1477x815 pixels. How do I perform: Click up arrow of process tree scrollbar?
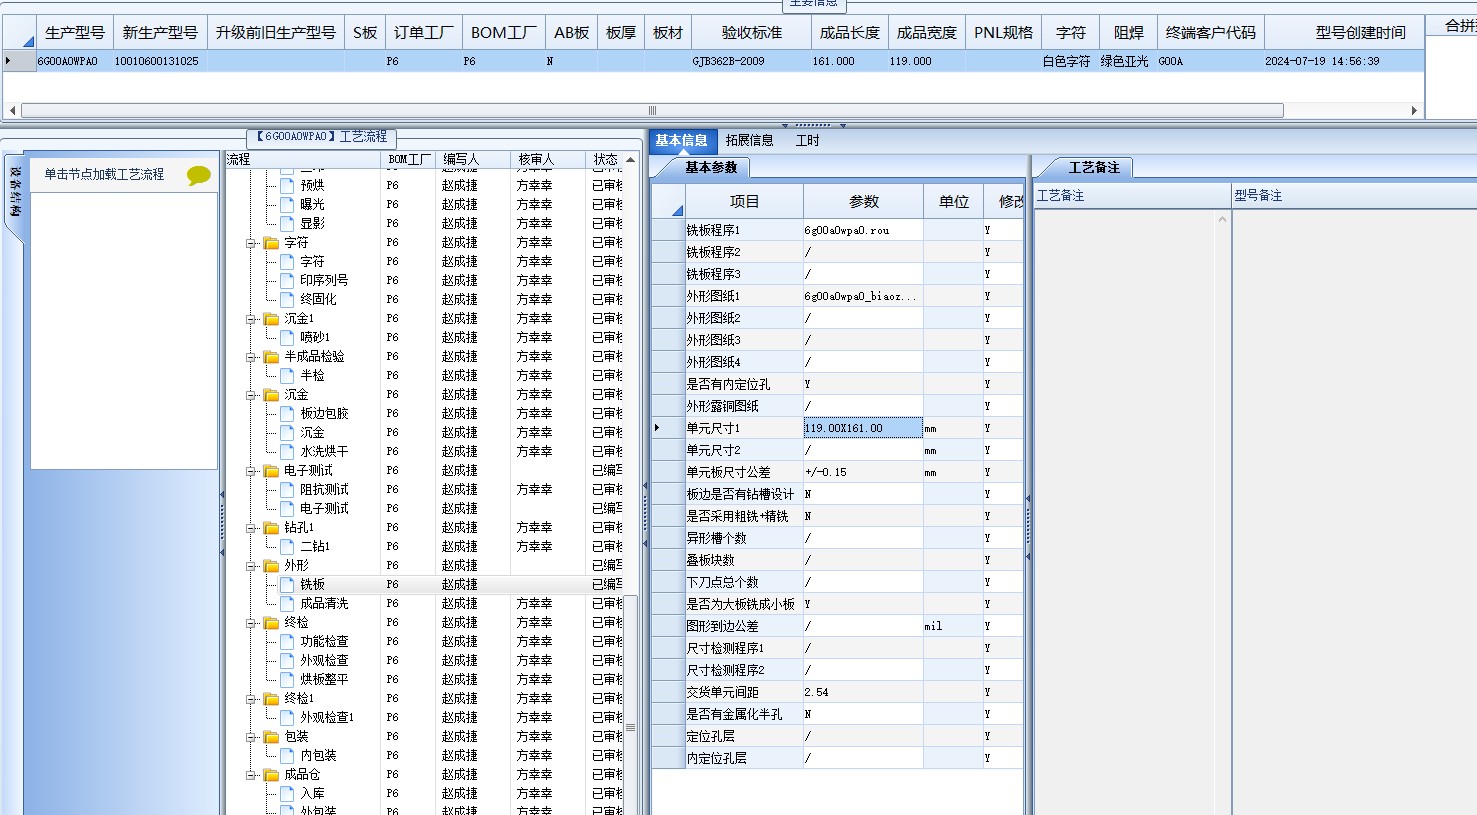coord(630,159)
